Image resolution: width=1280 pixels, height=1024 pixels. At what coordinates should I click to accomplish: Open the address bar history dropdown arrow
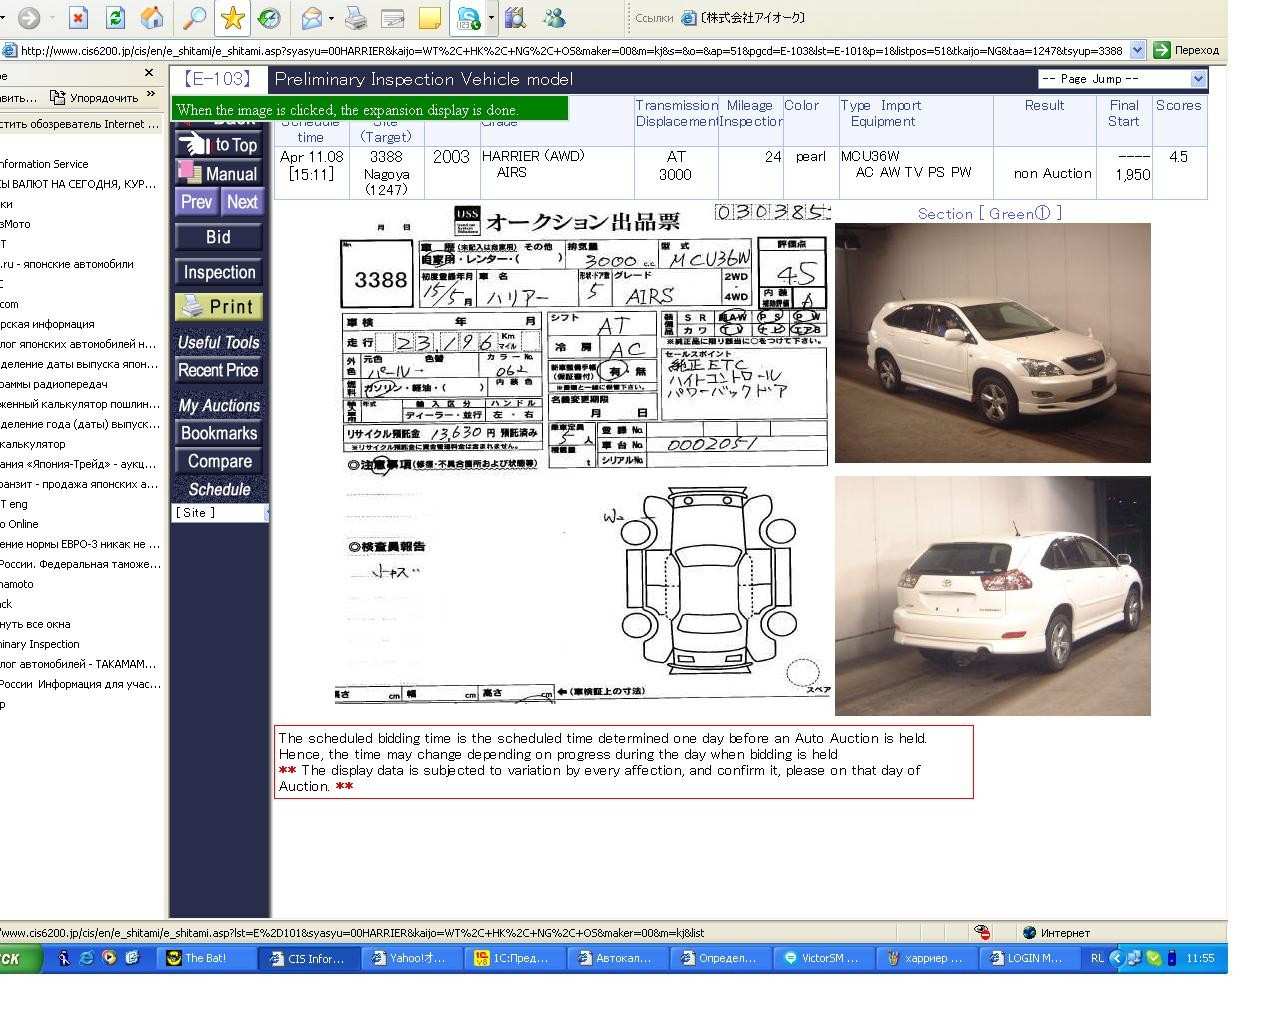tap(1137, 50)
